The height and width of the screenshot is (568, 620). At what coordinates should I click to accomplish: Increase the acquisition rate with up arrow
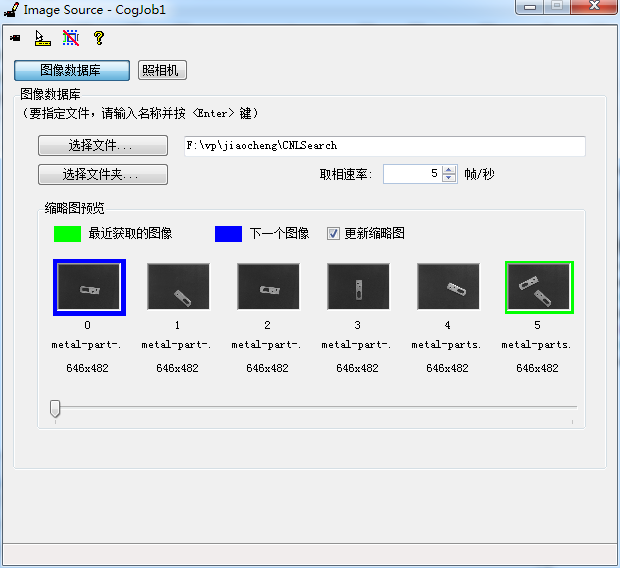(449, 170)
